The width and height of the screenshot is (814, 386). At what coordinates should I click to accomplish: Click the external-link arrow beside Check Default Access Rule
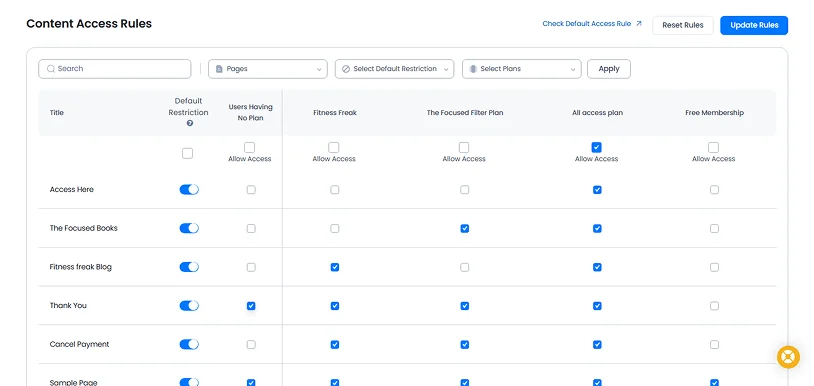pyautogui.click(x=639, y=23)
